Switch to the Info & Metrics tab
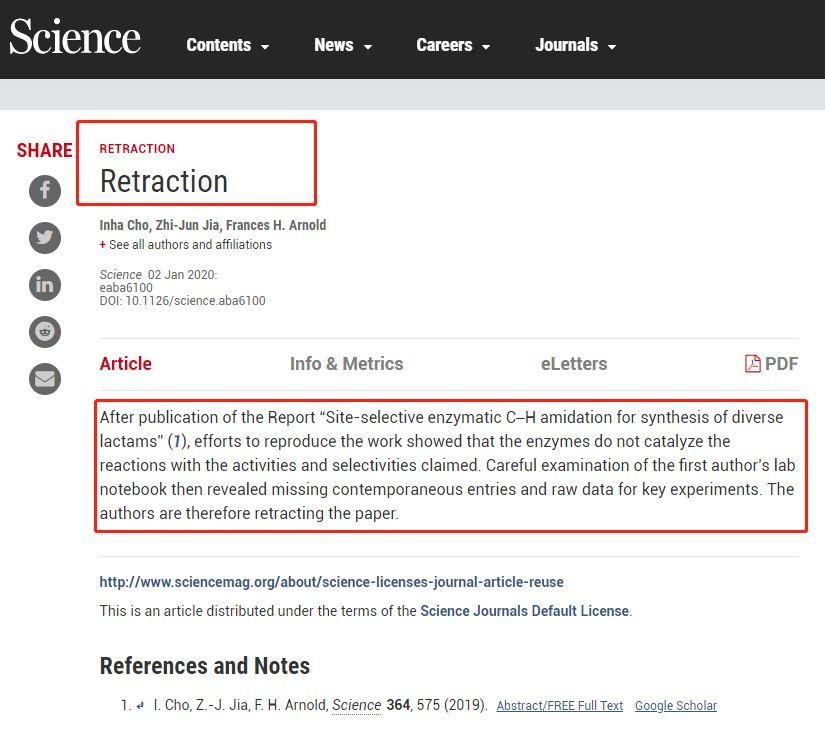Image resolution: width=825 pixels, height=729 pixels. 346,364
